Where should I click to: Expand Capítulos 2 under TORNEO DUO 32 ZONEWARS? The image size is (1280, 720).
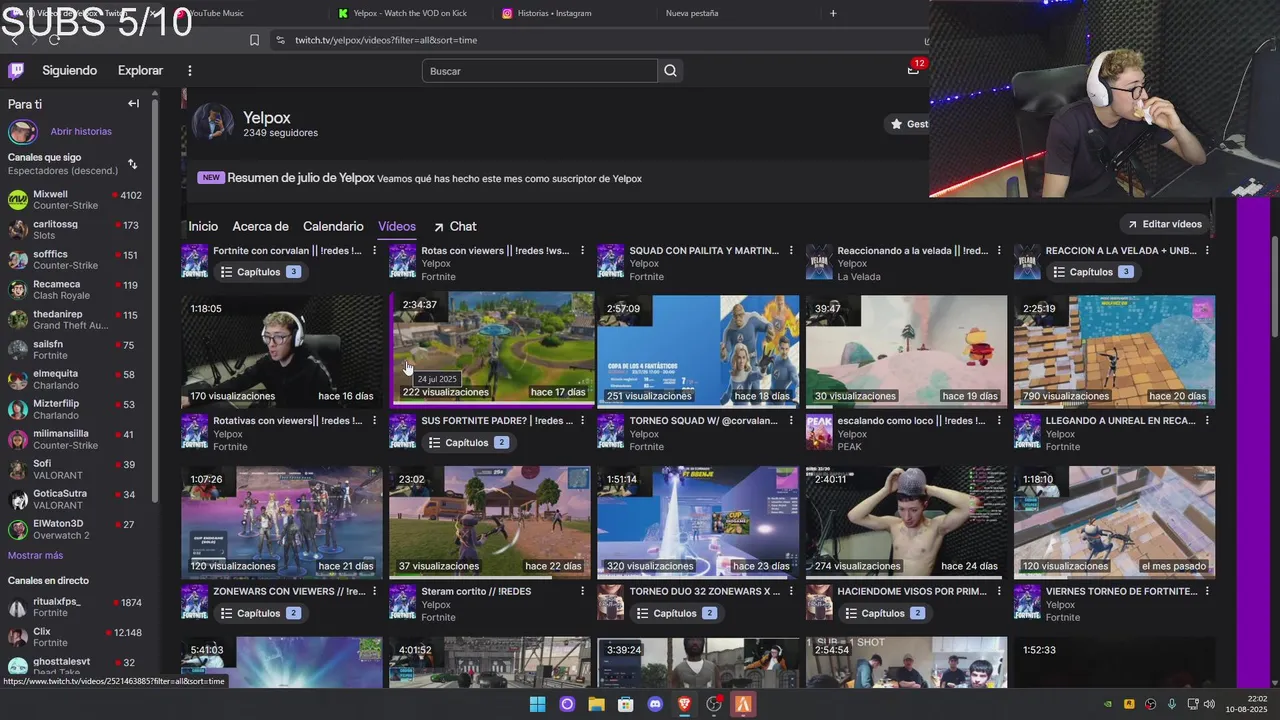point(676,613)
